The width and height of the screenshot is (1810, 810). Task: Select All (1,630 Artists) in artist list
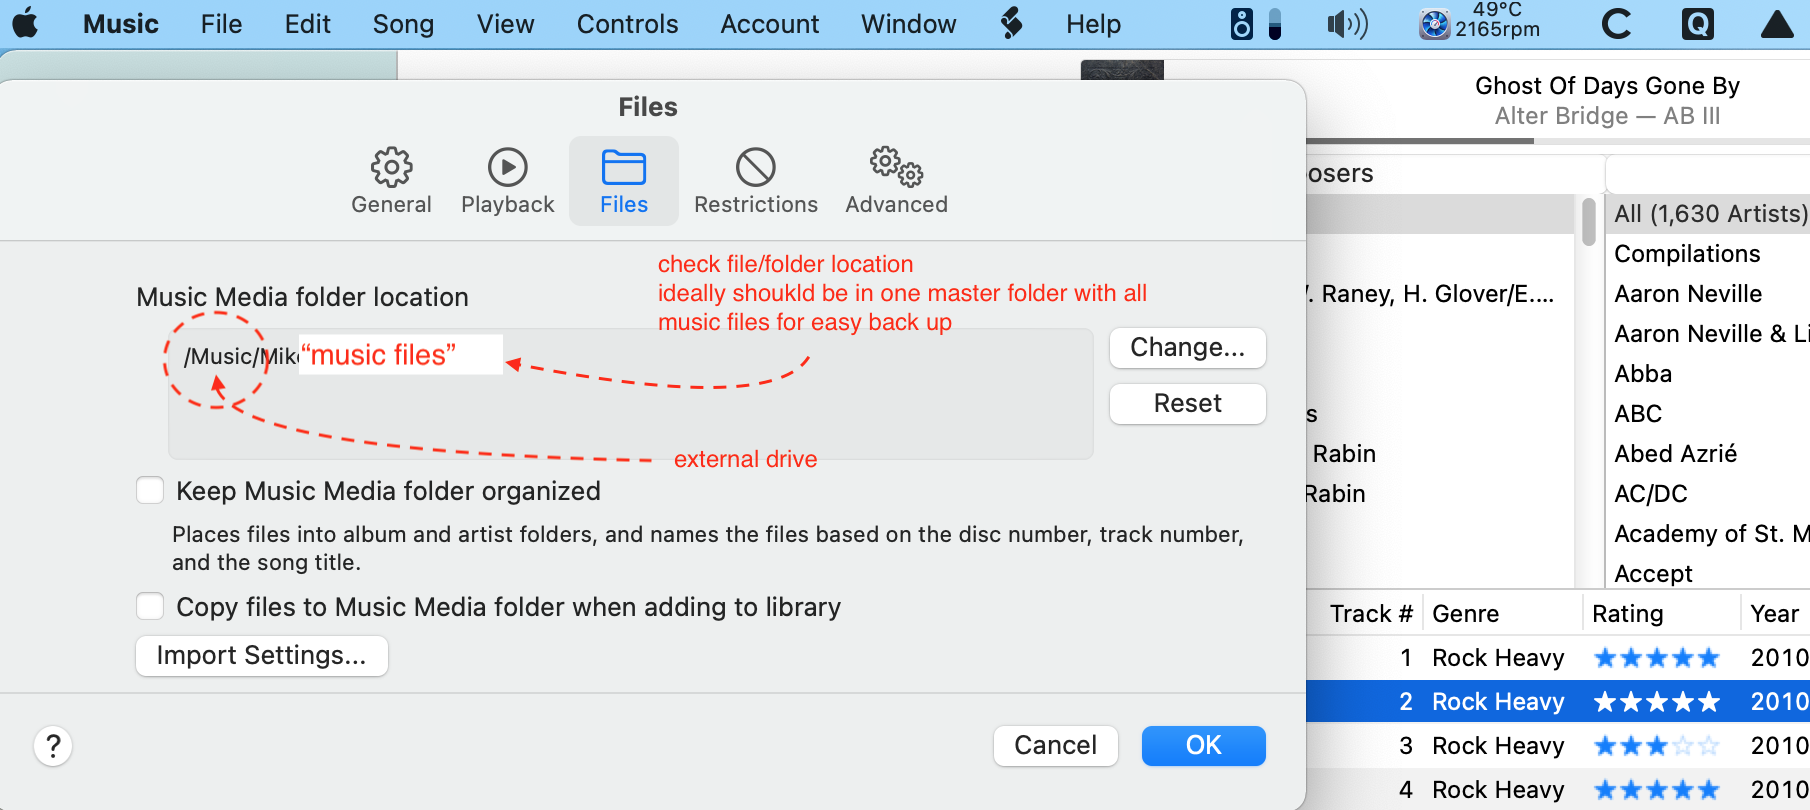(1710, 214)
